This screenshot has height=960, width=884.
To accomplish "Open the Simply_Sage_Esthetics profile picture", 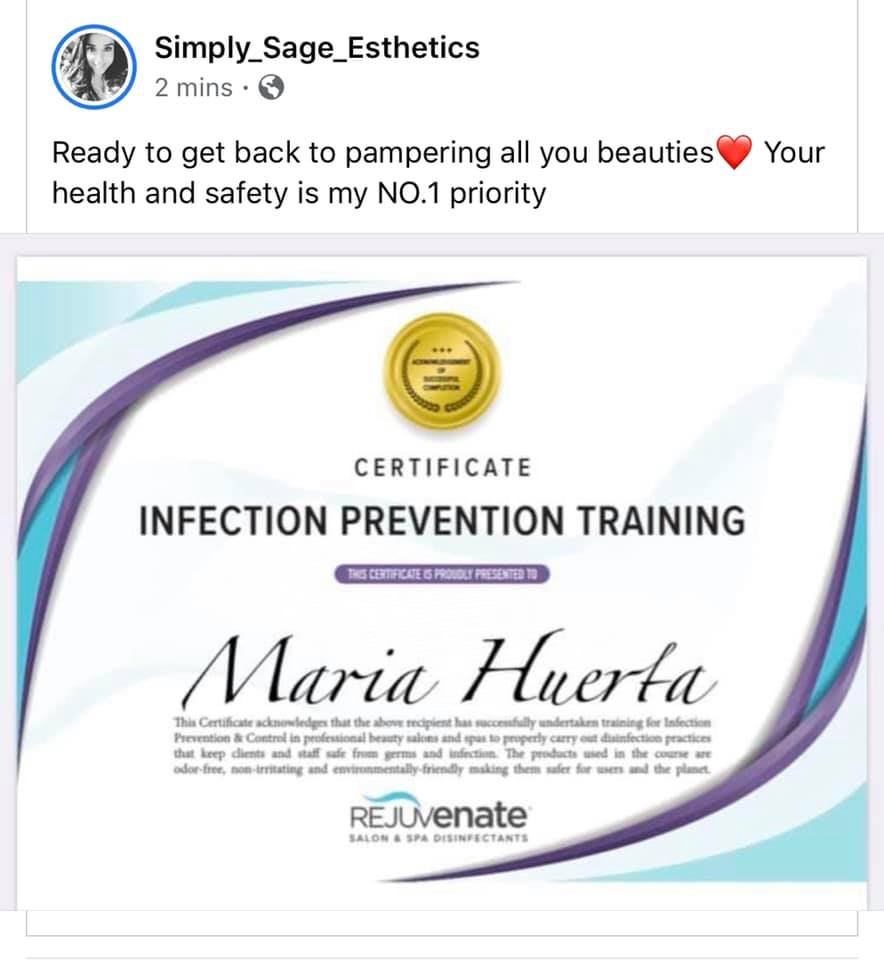I will coord(94,67).
